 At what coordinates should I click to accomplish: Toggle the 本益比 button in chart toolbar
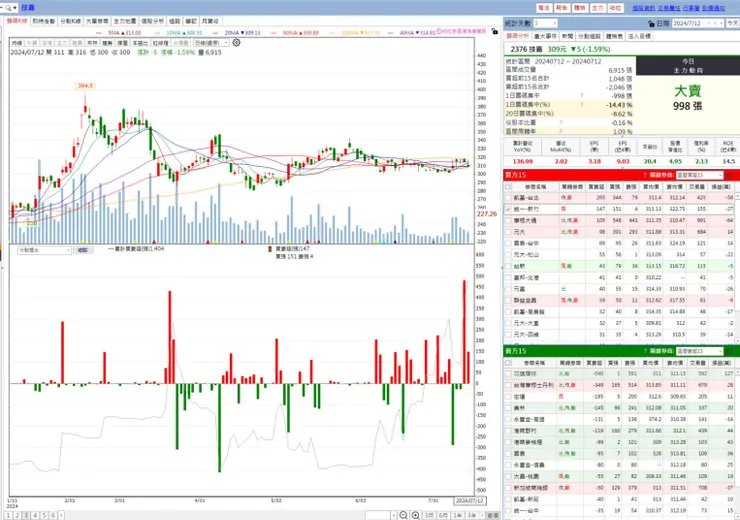(x=140, y=43)
